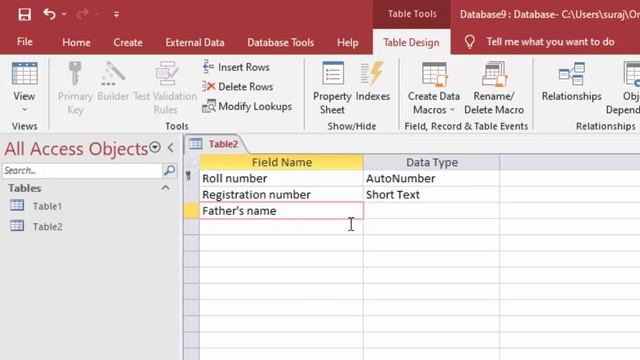Click Delete Rows in Tools group
The image size is (640, 360).
pyautogui.click(x=238, y=87)
